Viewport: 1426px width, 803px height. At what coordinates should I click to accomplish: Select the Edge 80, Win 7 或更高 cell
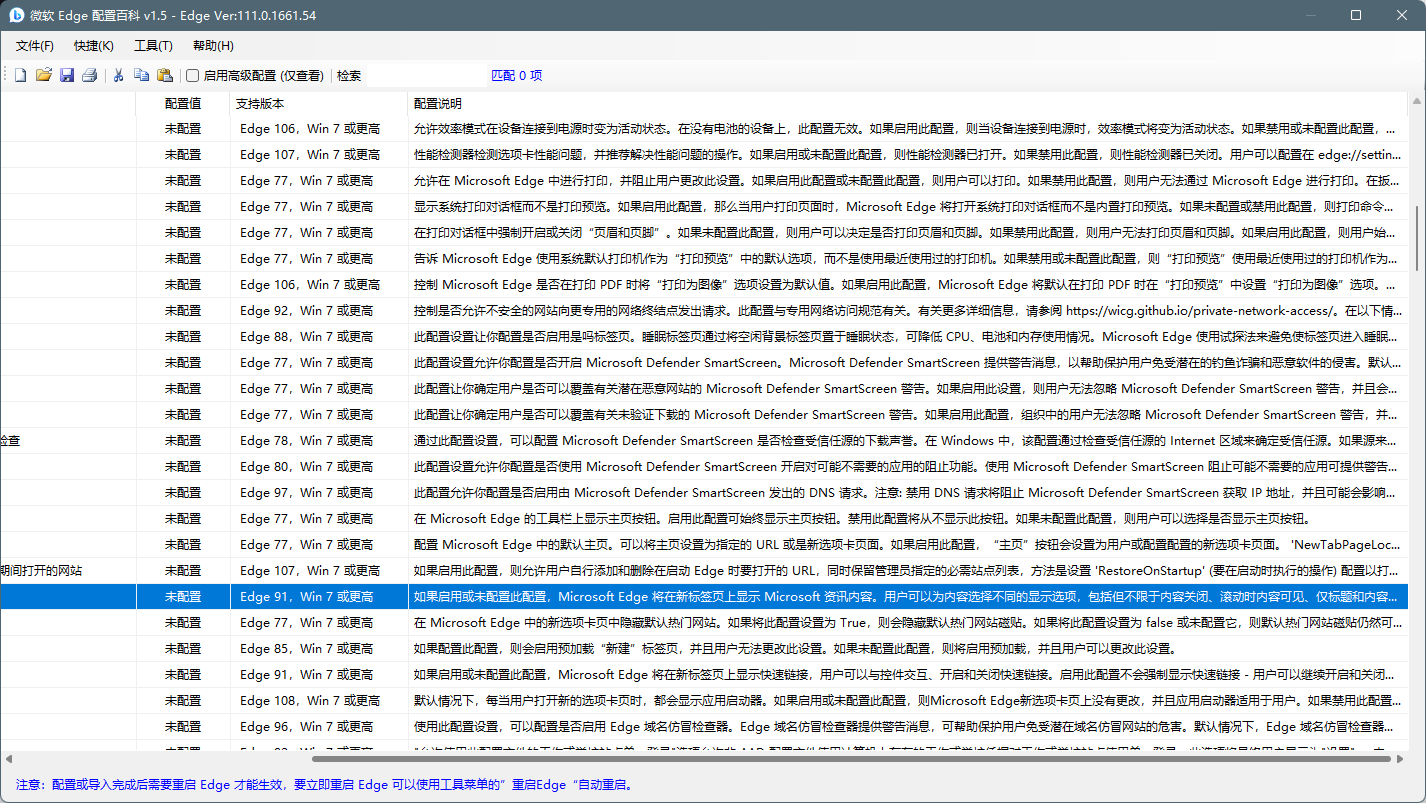319,466
